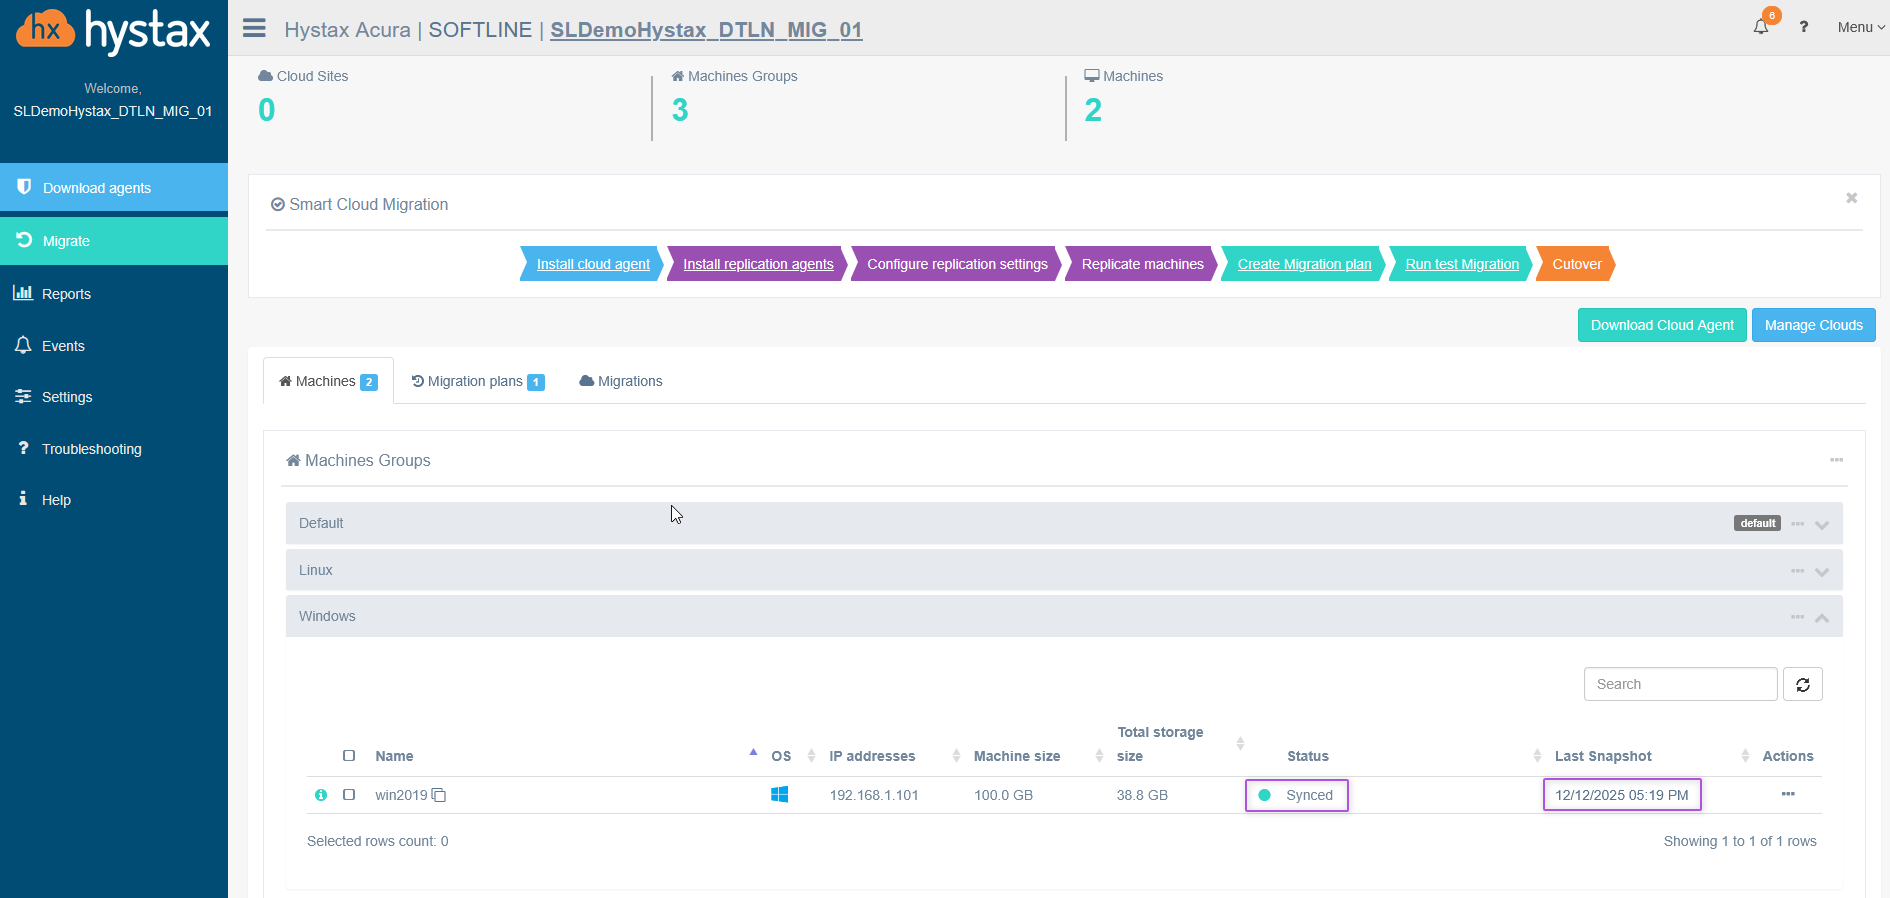Click into the Search input field
Image resolution: width=1890 pixels, height=898 pixels.
(x=1680, y=685)
